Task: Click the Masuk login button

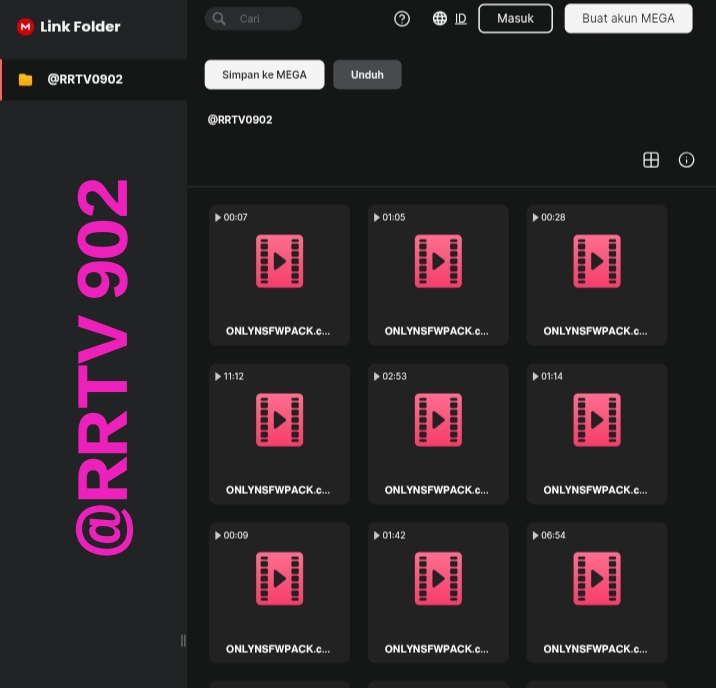Action: [515, 18]
